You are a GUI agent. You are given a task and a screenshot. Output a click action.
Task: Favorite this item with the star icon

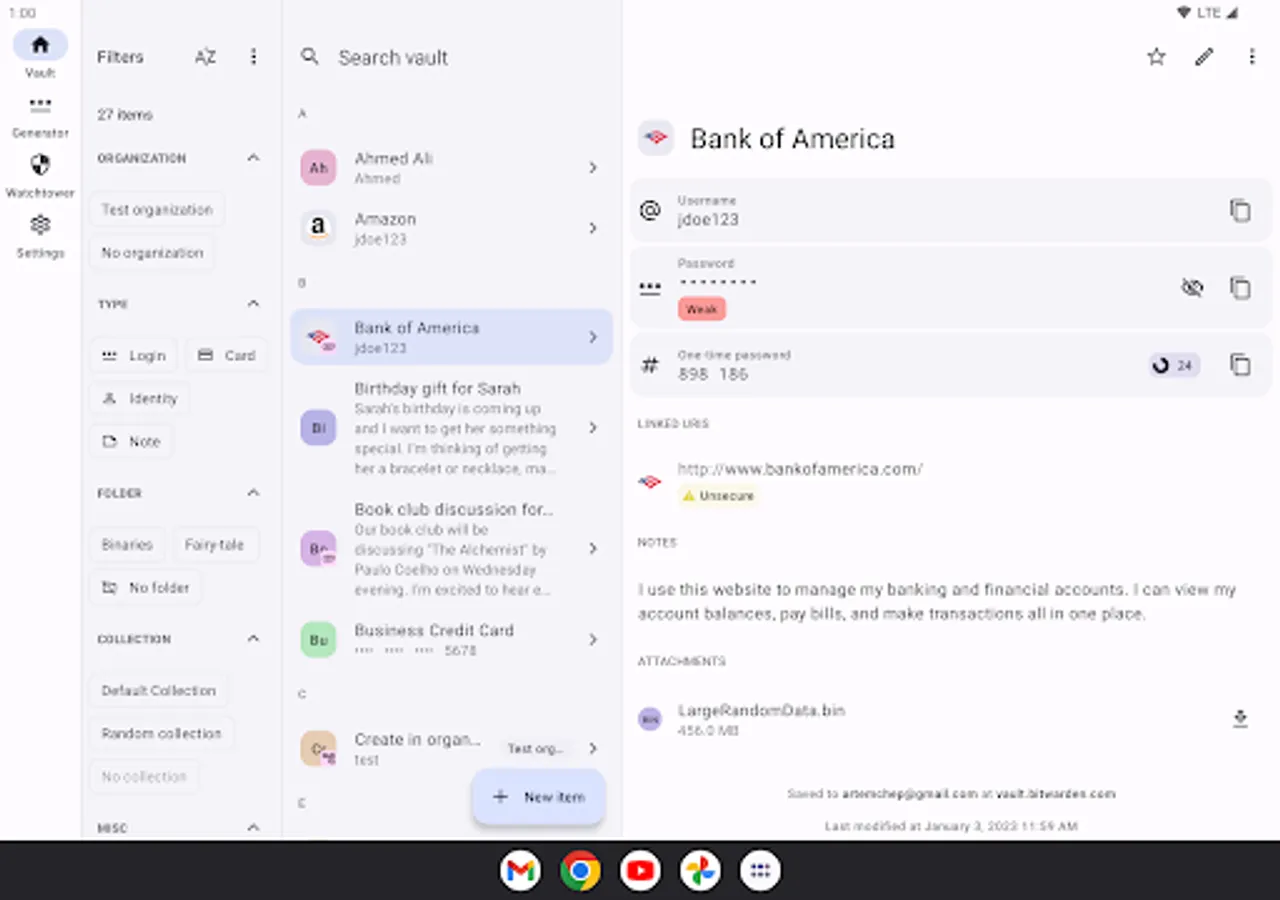tap(1156, 57)
